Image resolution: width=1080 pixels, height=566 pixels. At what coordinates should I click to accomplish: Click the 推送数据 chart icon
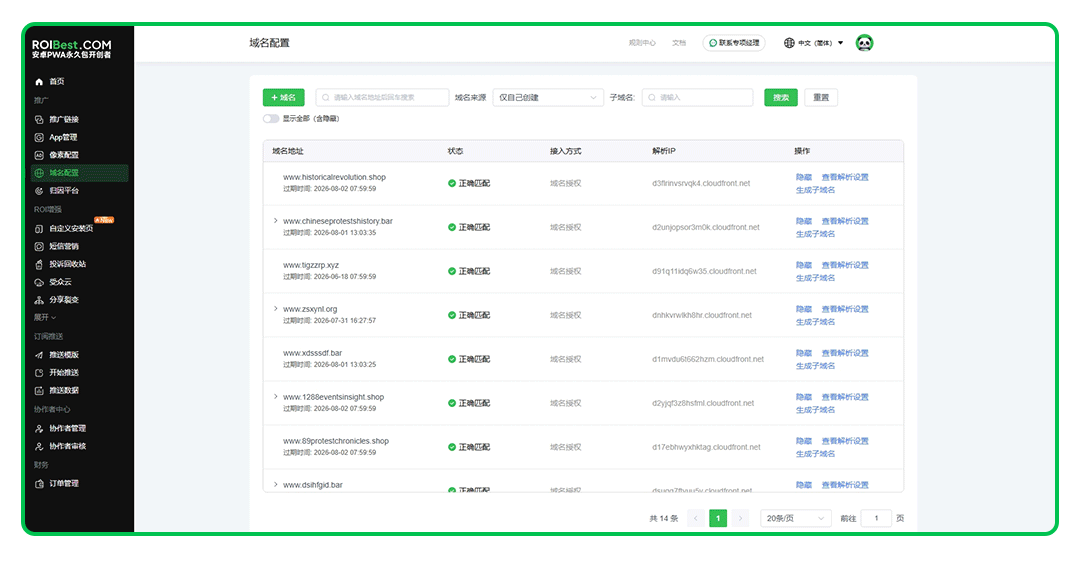[39, 391]
